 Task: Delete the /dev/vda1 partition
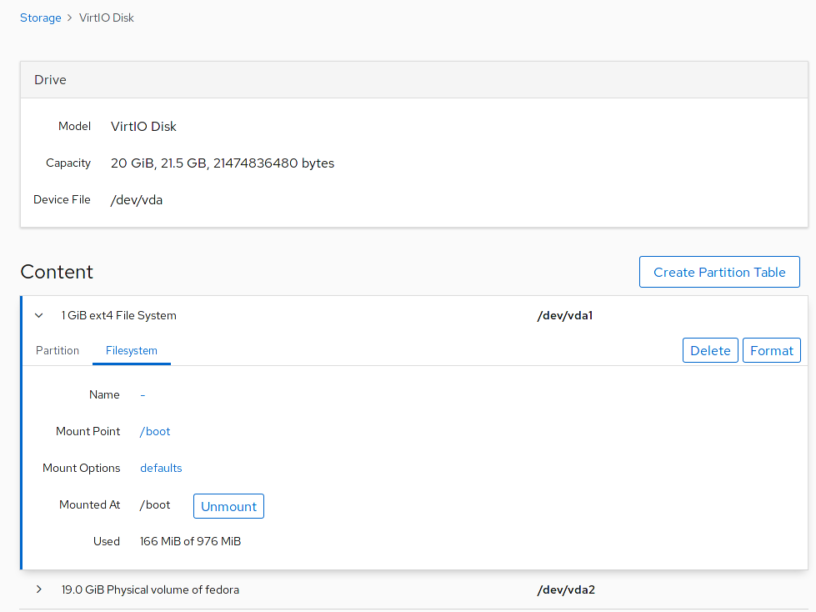710,350
